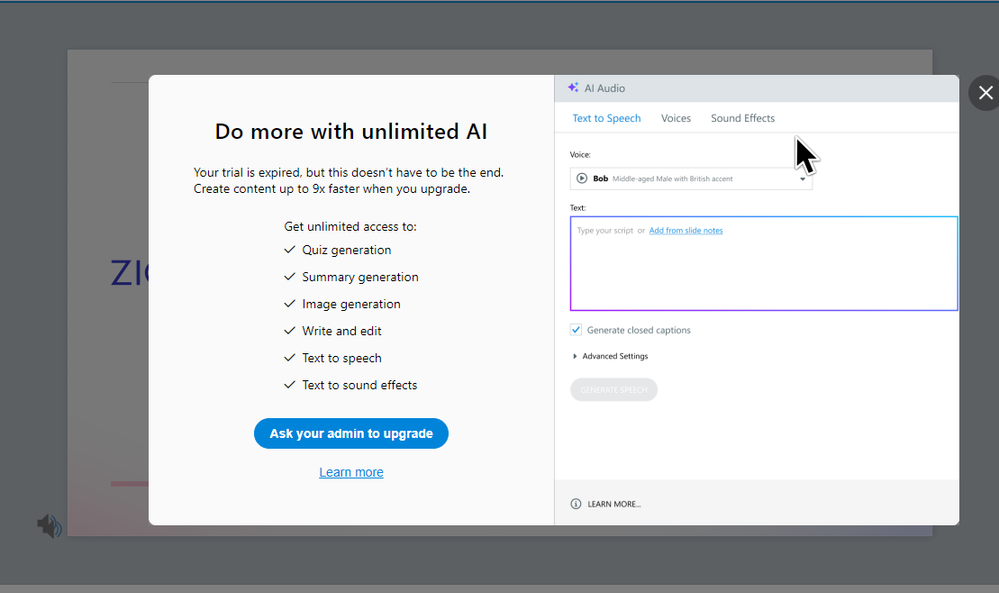Open the Voice dropdown arrow
The height and width of the screenshot is (593, 999).
(802, 179)
